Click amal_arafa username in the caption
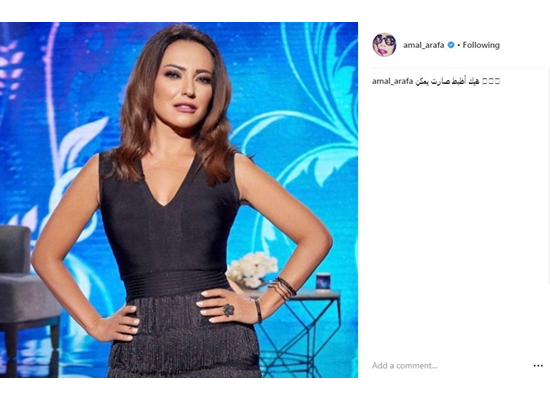The height and width of the screenshot is (400, 550). [x=393, y=81]
